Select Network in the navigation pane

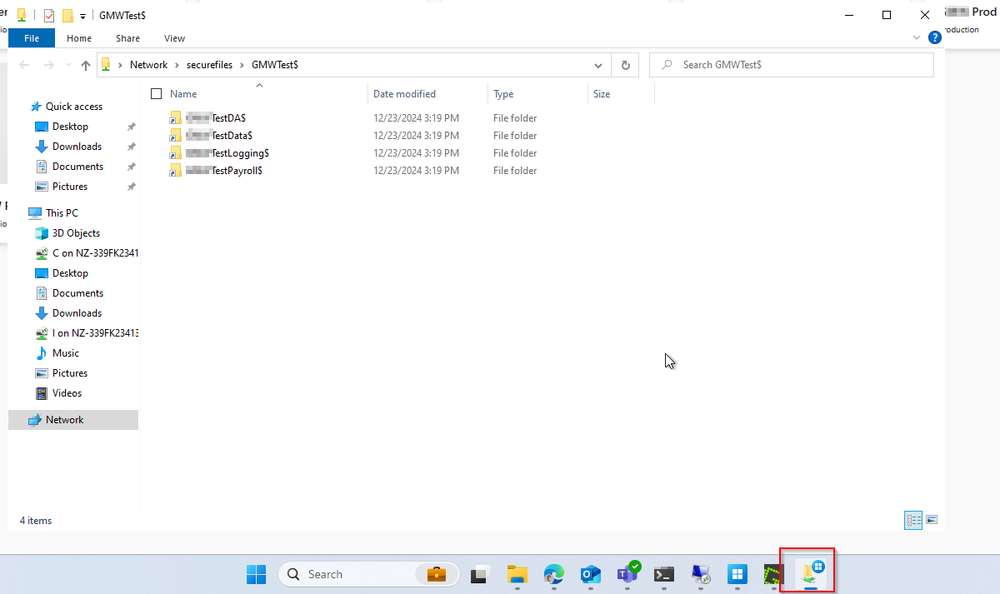tap(64, 420)
